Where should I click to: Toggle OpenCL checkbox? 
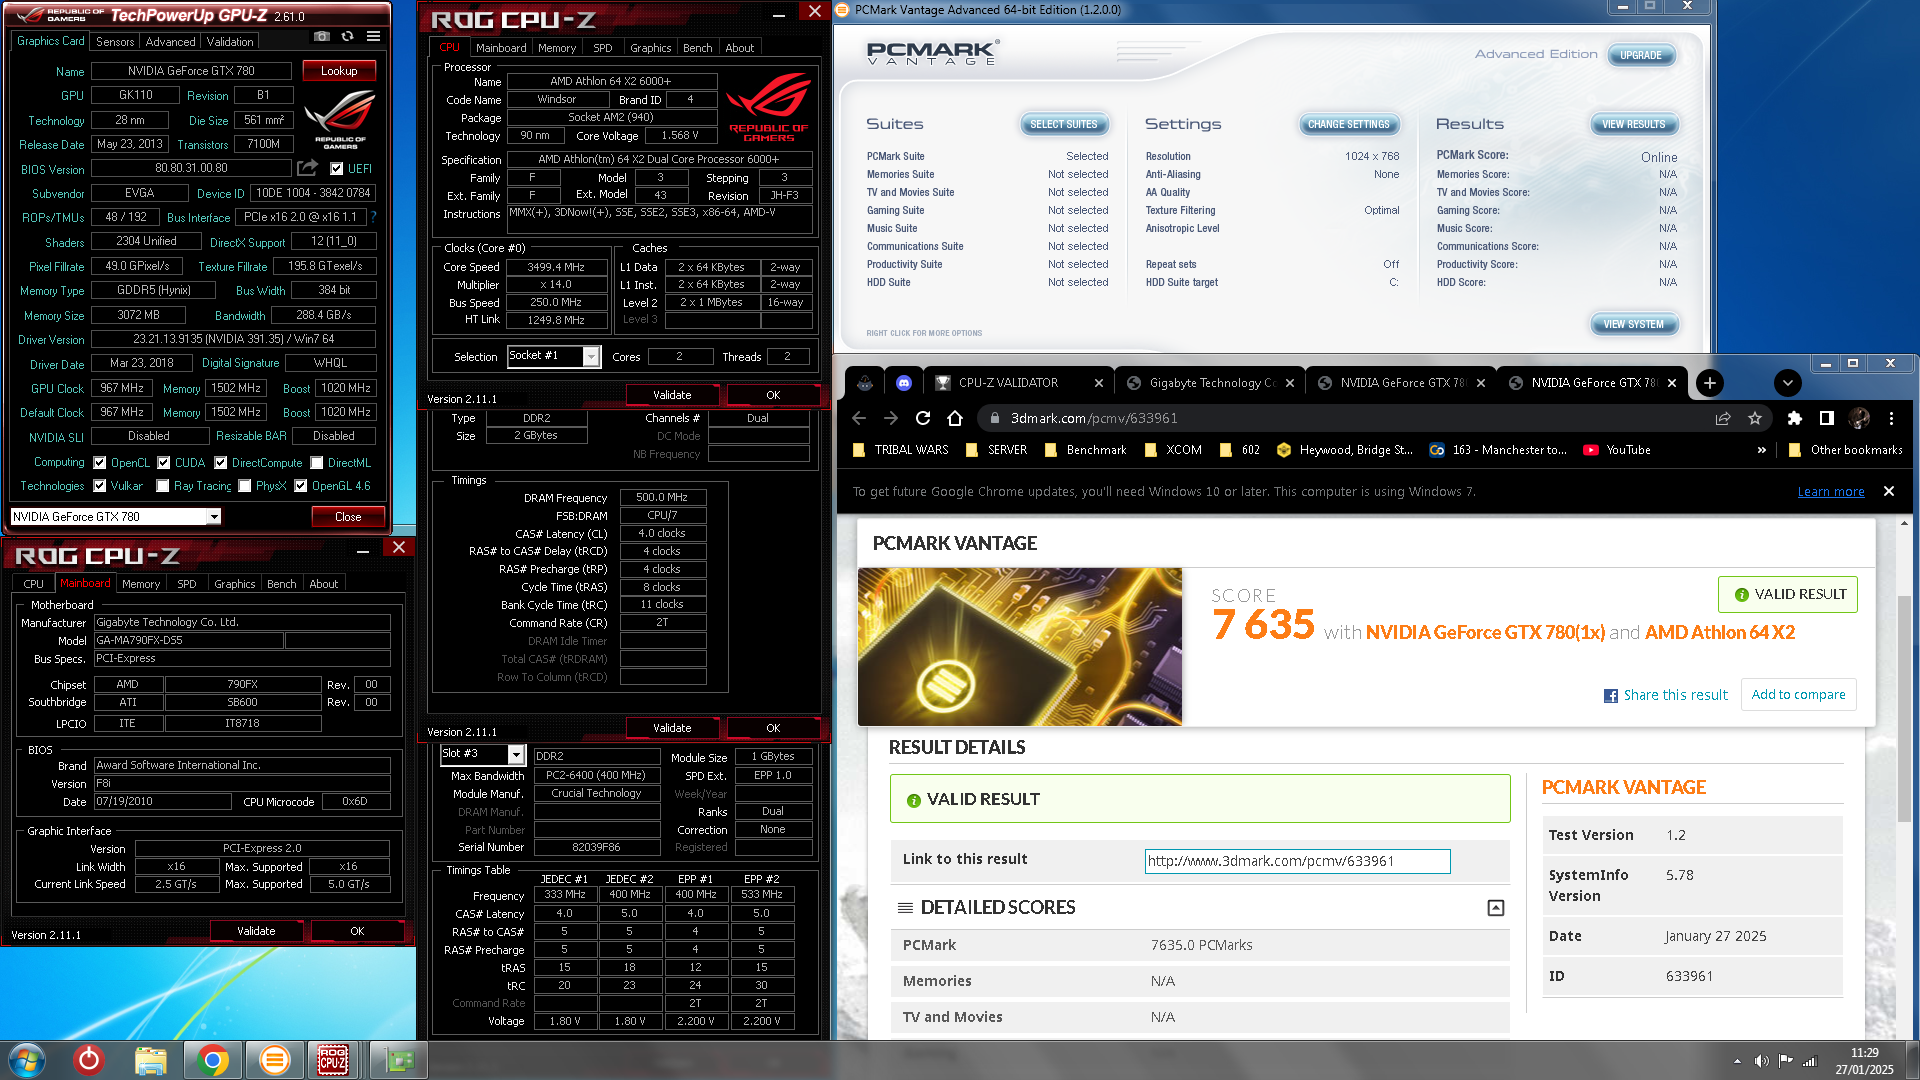tap(100, 463)
